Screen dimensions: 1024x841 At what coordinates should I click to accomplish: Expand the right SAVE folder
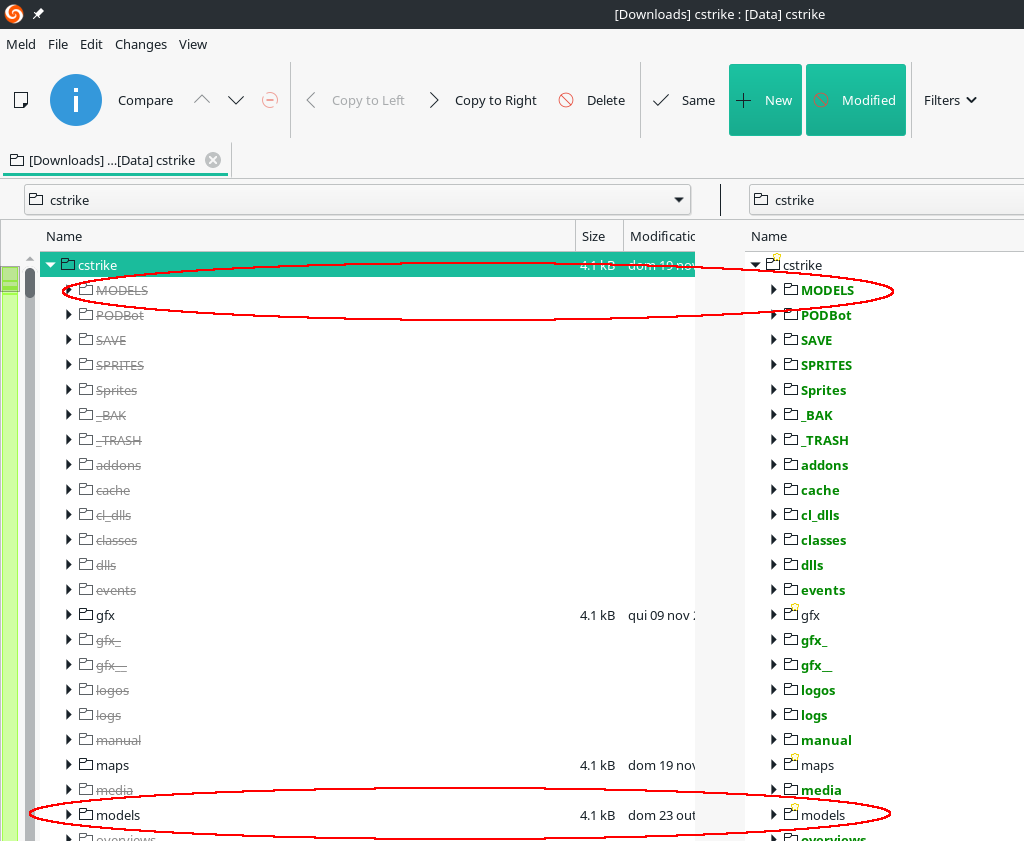(773, 340)
